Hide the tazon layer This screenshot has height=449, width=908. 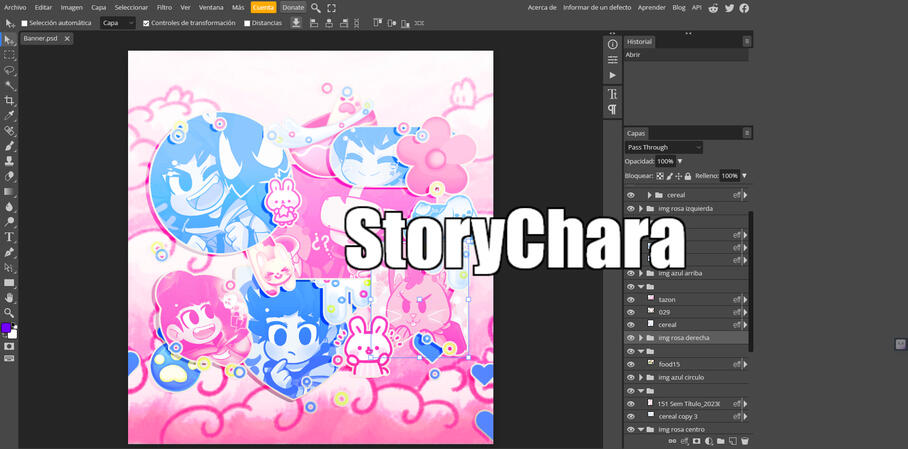pos(631,299)
